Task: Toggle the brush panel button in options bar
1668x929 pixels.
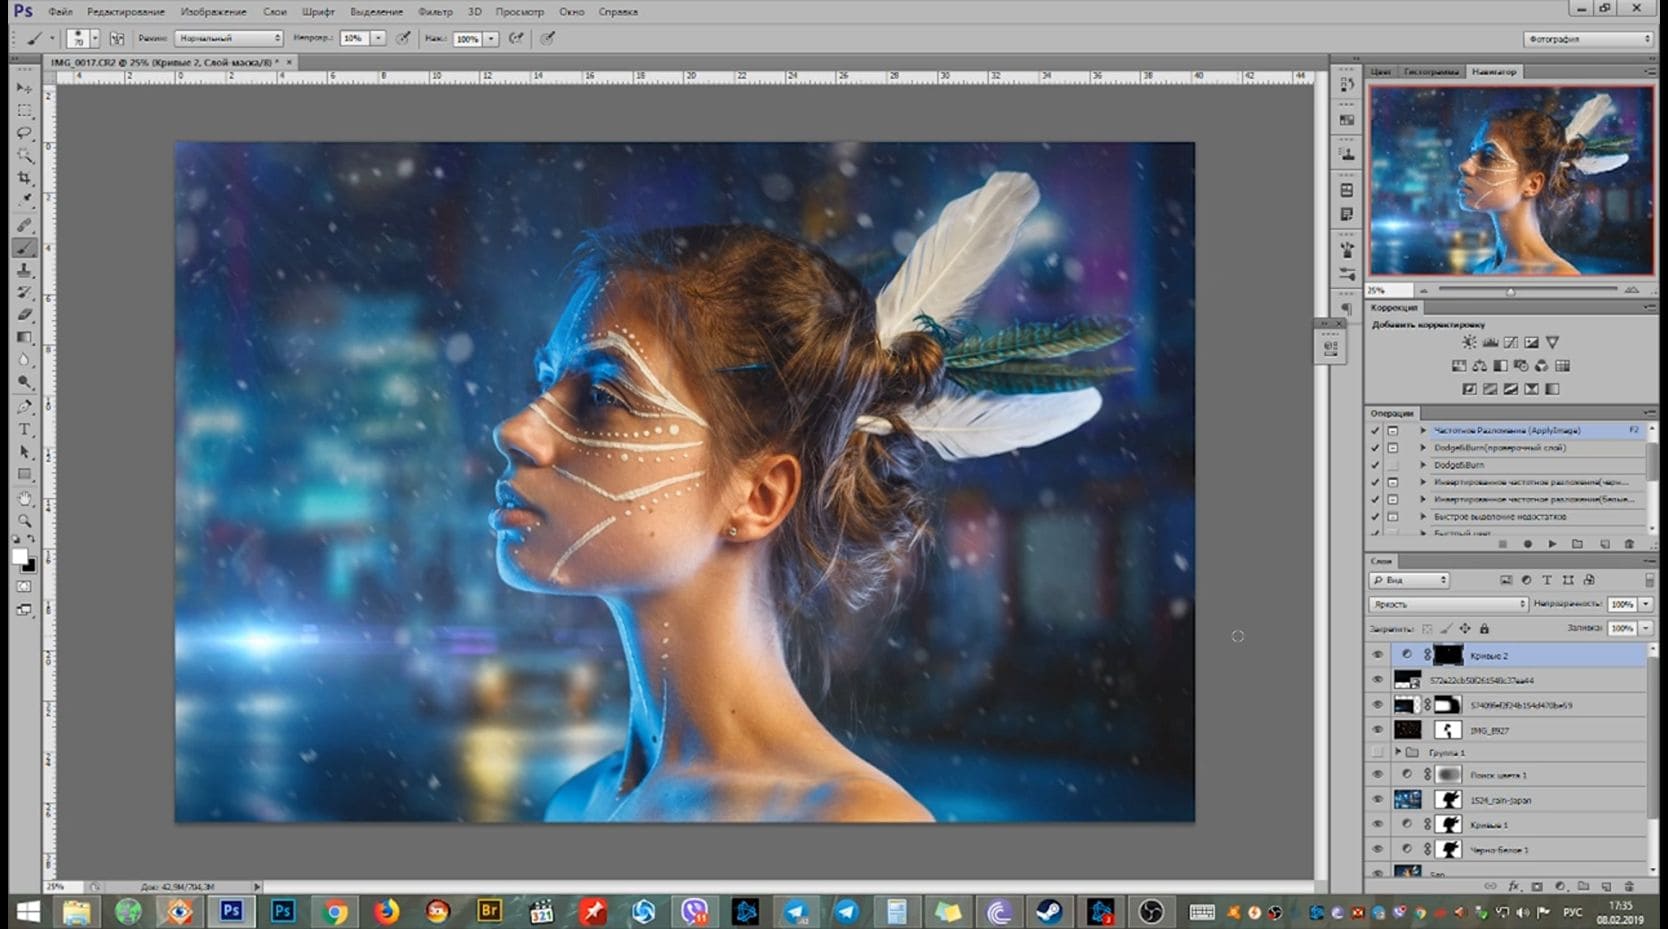Action: [117, 38]
